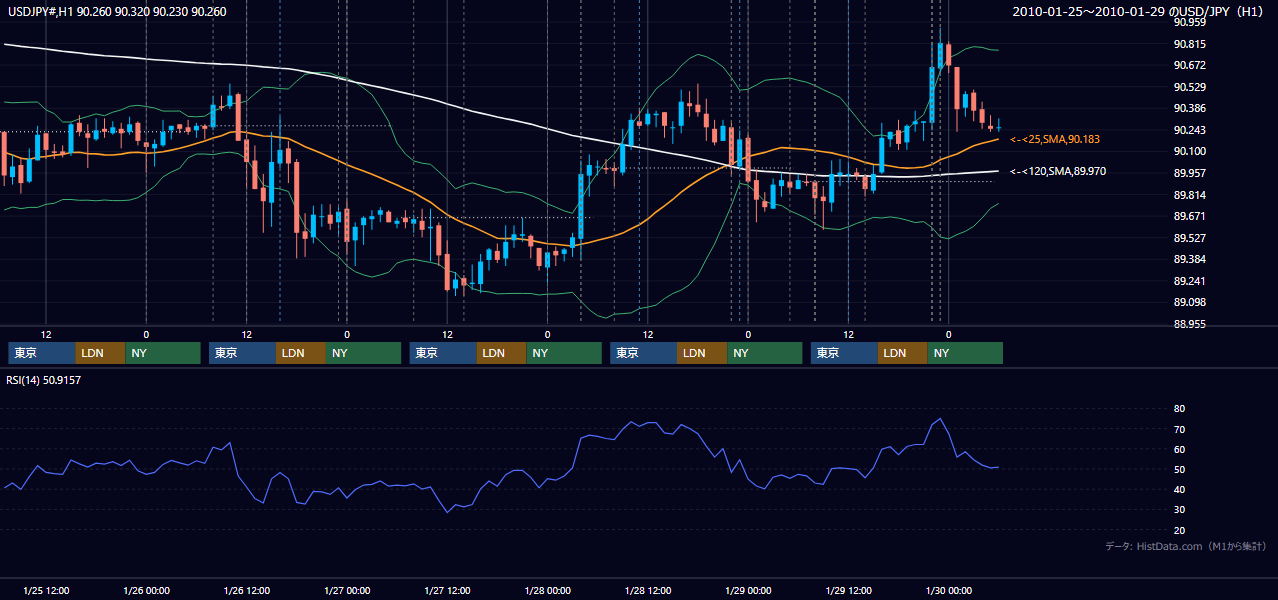Click the 89.384 price axis label

pyautogui.click(x=1190, y=259)
